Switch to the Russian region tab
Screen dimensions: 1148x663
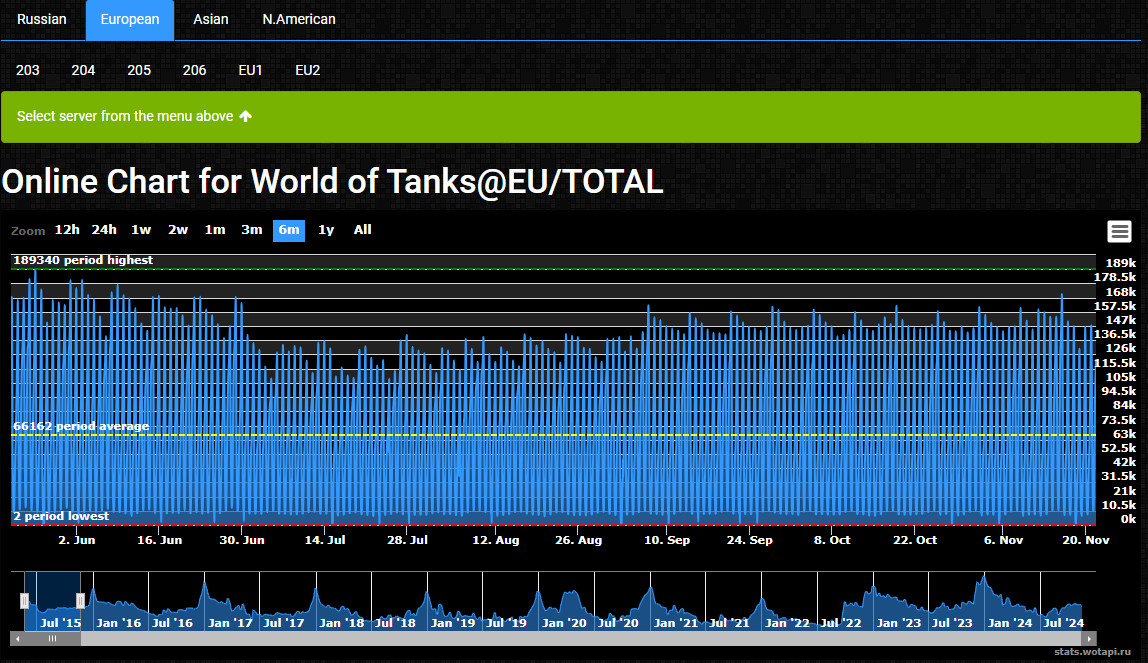[x=42, y=20]
